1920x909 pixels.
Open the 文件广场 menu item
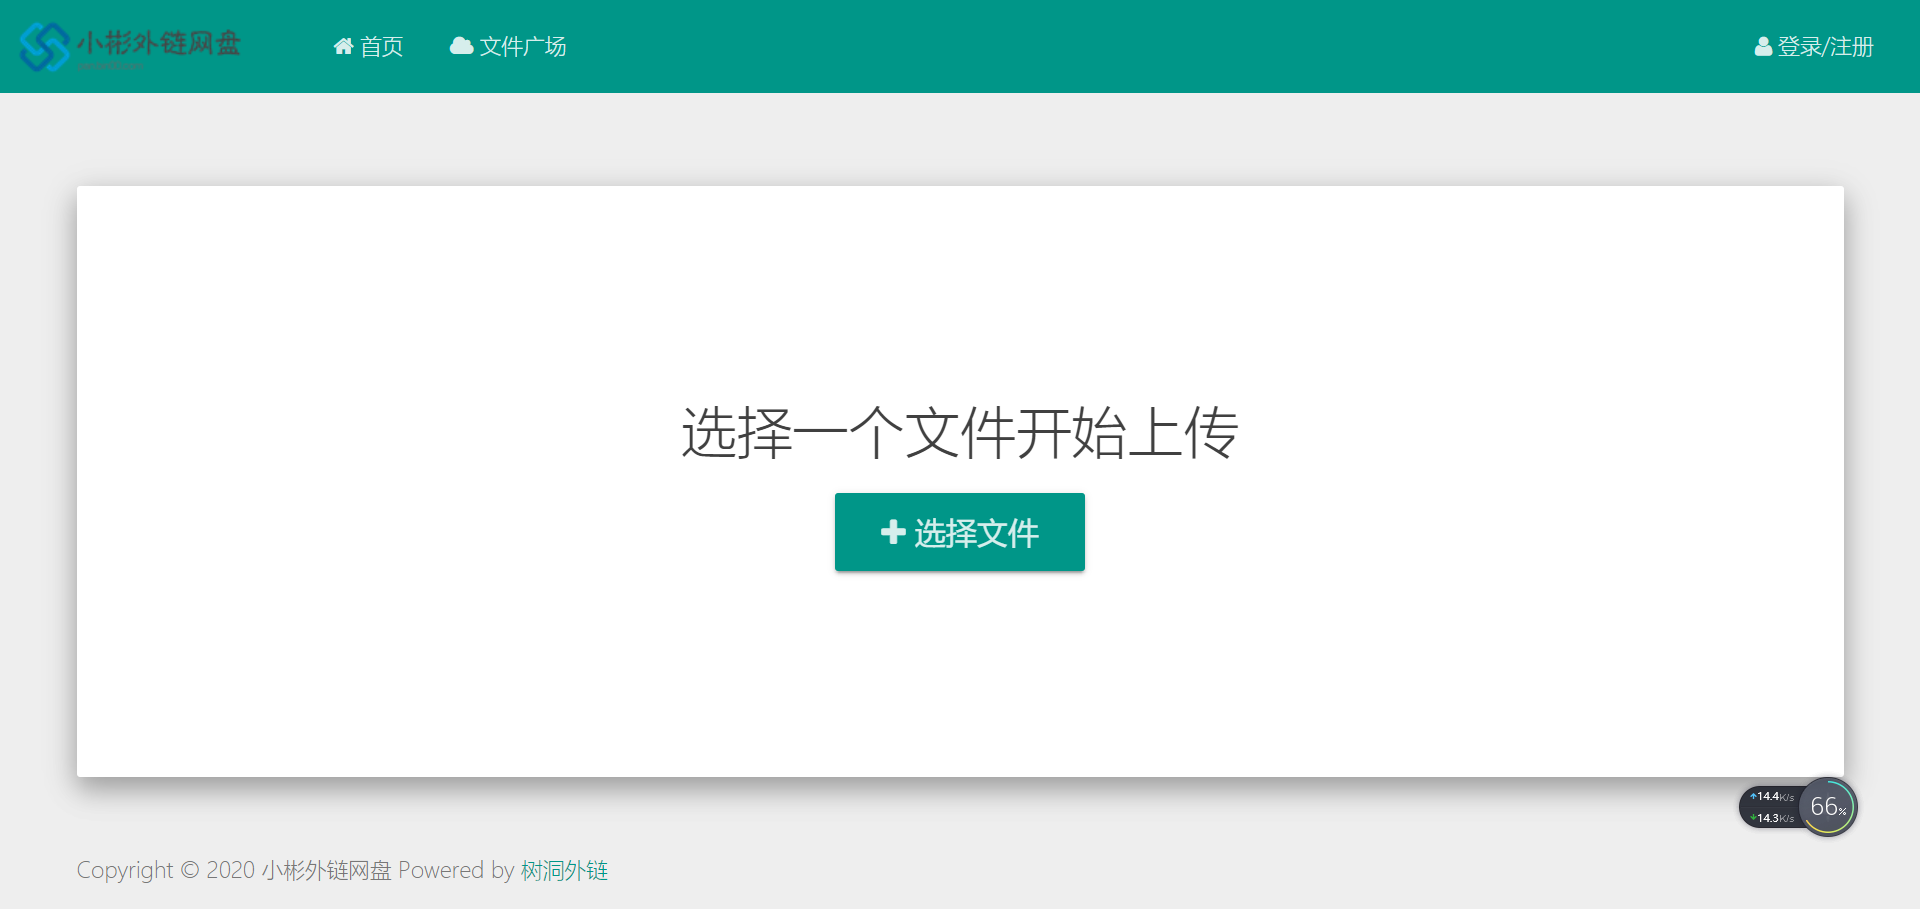[x=522, y=47]
